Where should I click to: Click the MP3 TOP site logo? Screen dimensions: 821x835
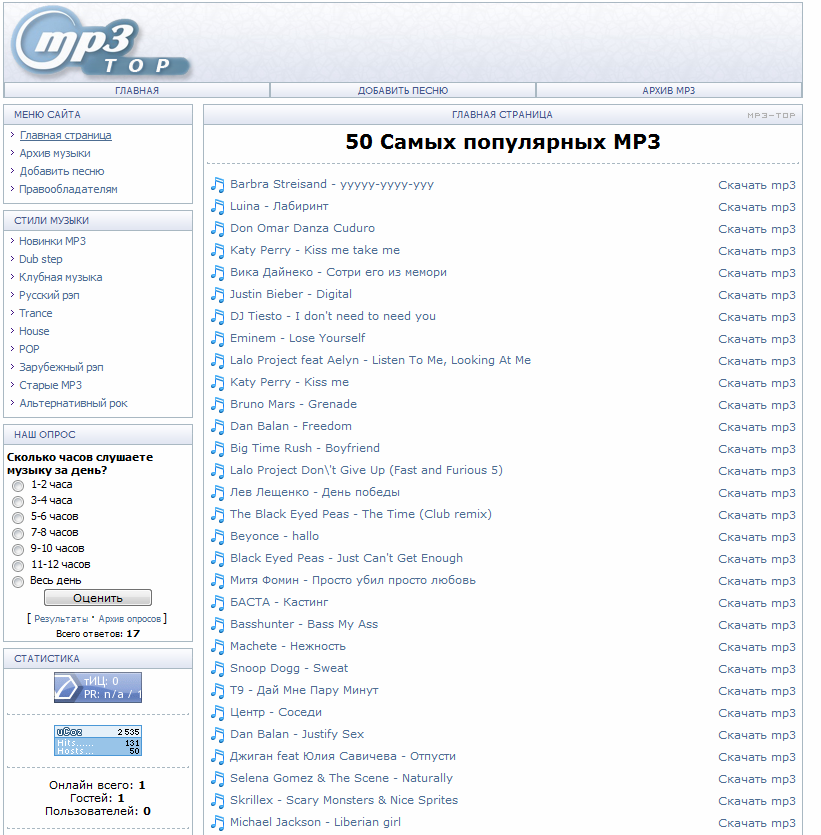(101, 44)
